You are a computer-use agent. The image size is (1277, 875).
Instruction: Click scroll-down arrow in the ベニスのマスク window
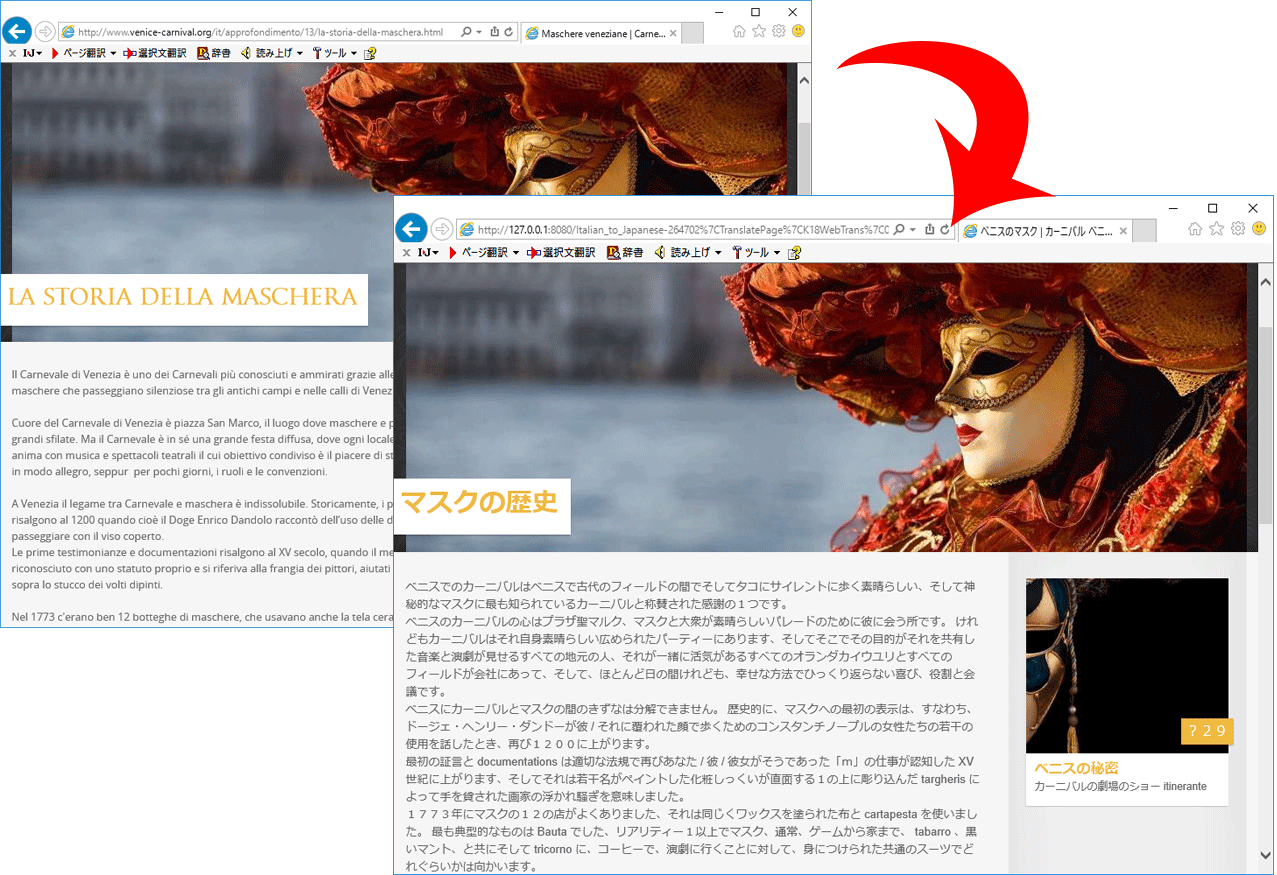coord(1266,855)
